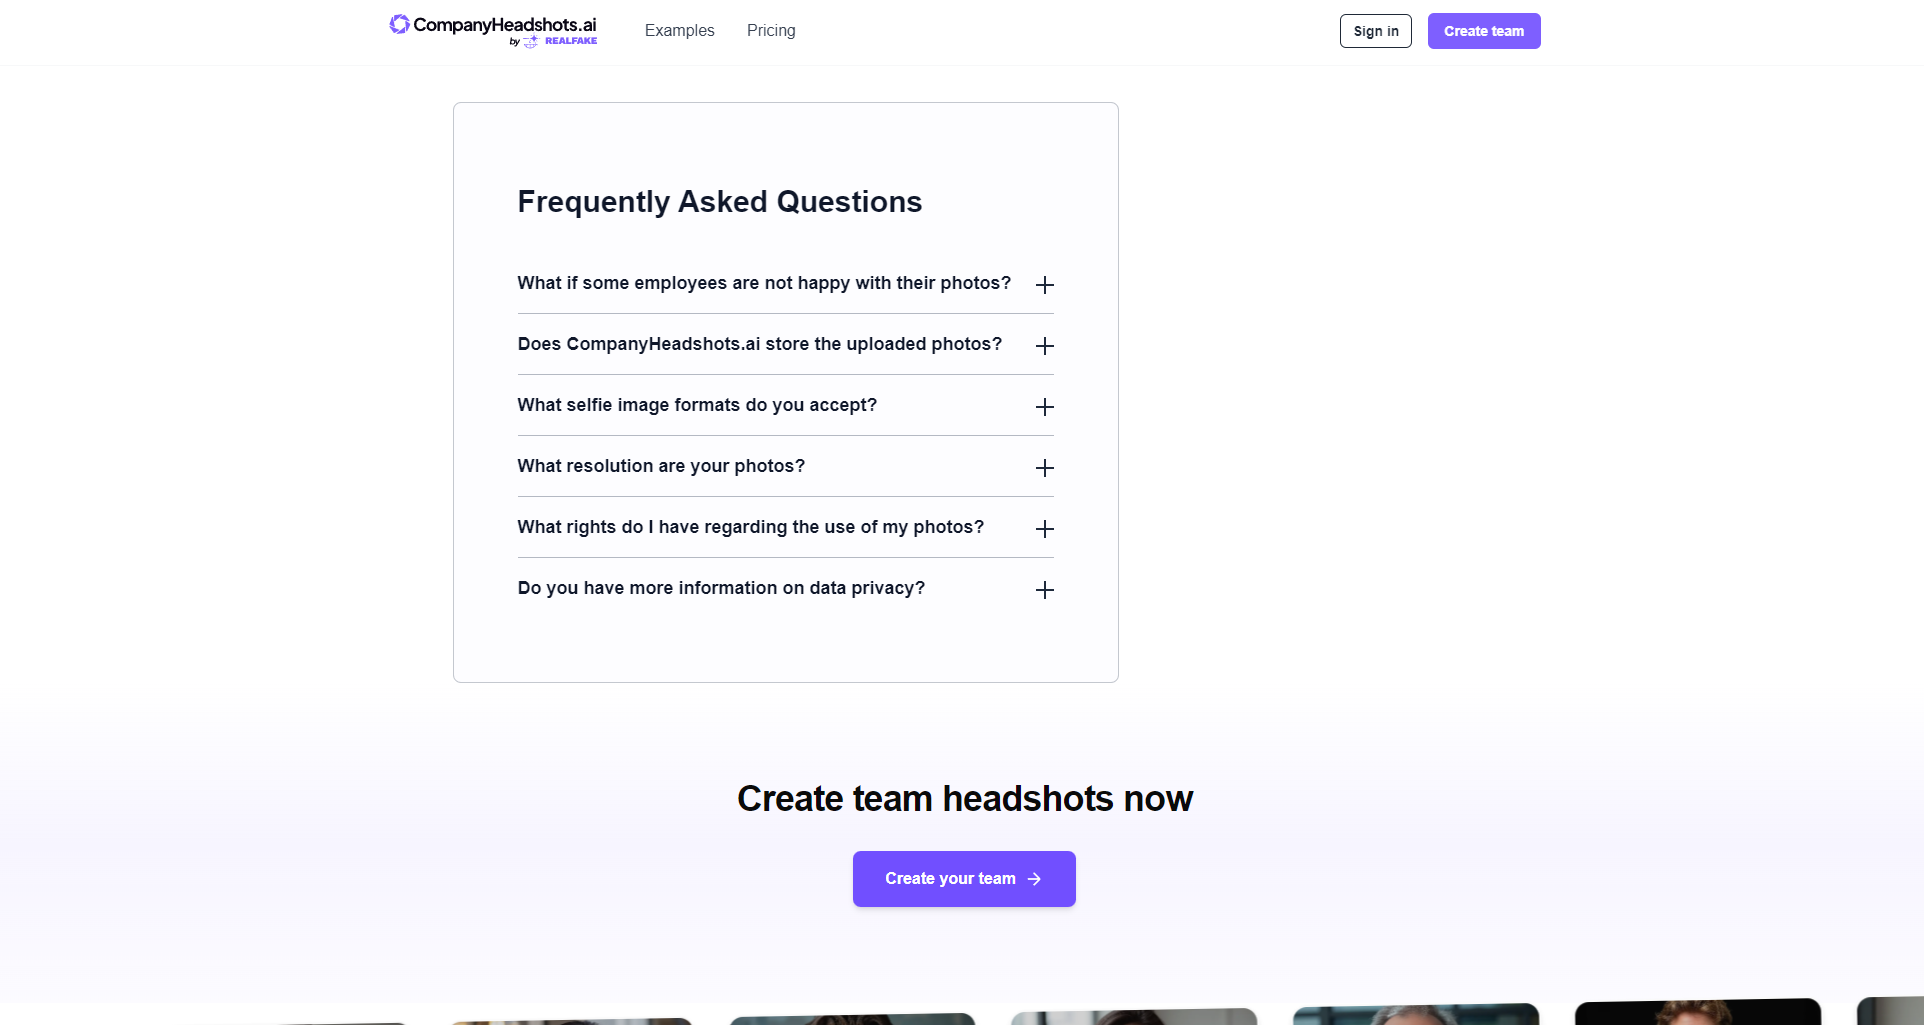Expand "What rights do I have" question text
The height and width of the screenshot is (1025, 1924).
[750, 527]
